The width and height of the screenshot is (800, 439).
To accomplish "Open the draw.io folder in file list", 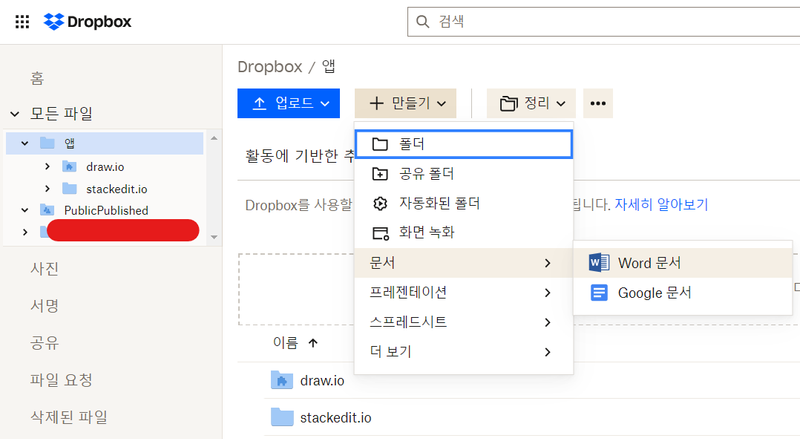I will coord(322,380).
